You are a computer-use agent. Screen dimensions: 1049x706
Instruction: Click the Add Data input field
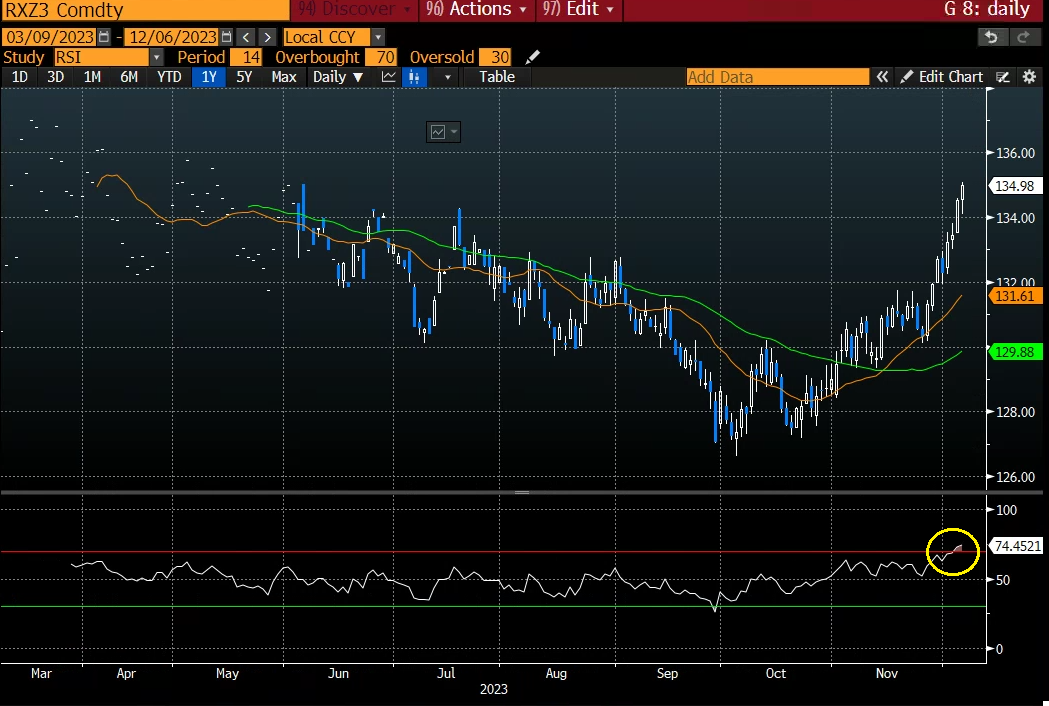(x=777, y=77)
